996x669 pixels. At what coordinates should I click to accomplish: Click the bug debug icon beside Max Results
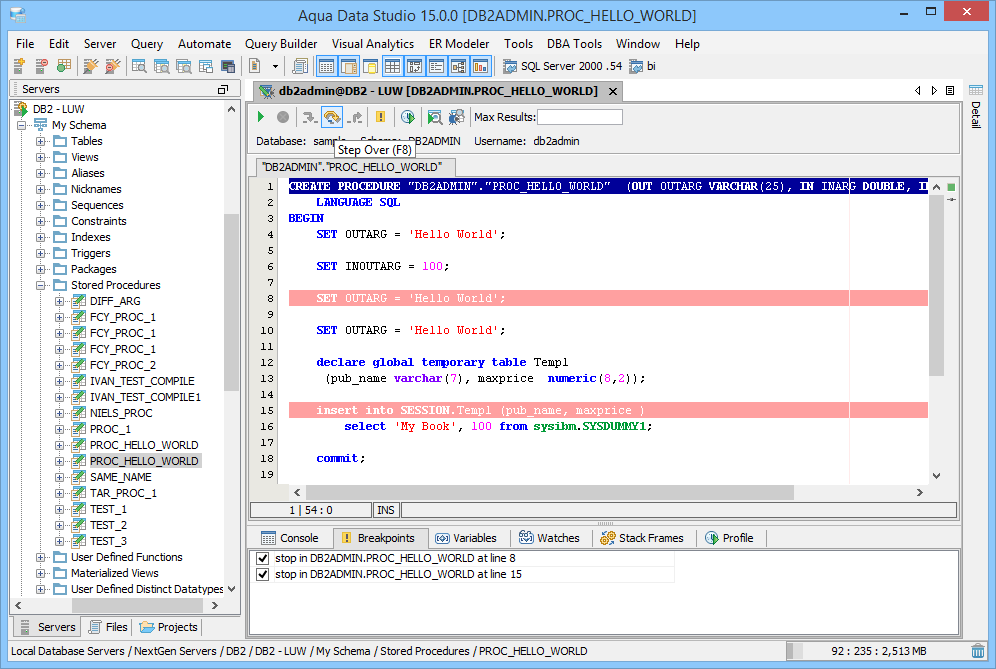[x=457, y=117]
